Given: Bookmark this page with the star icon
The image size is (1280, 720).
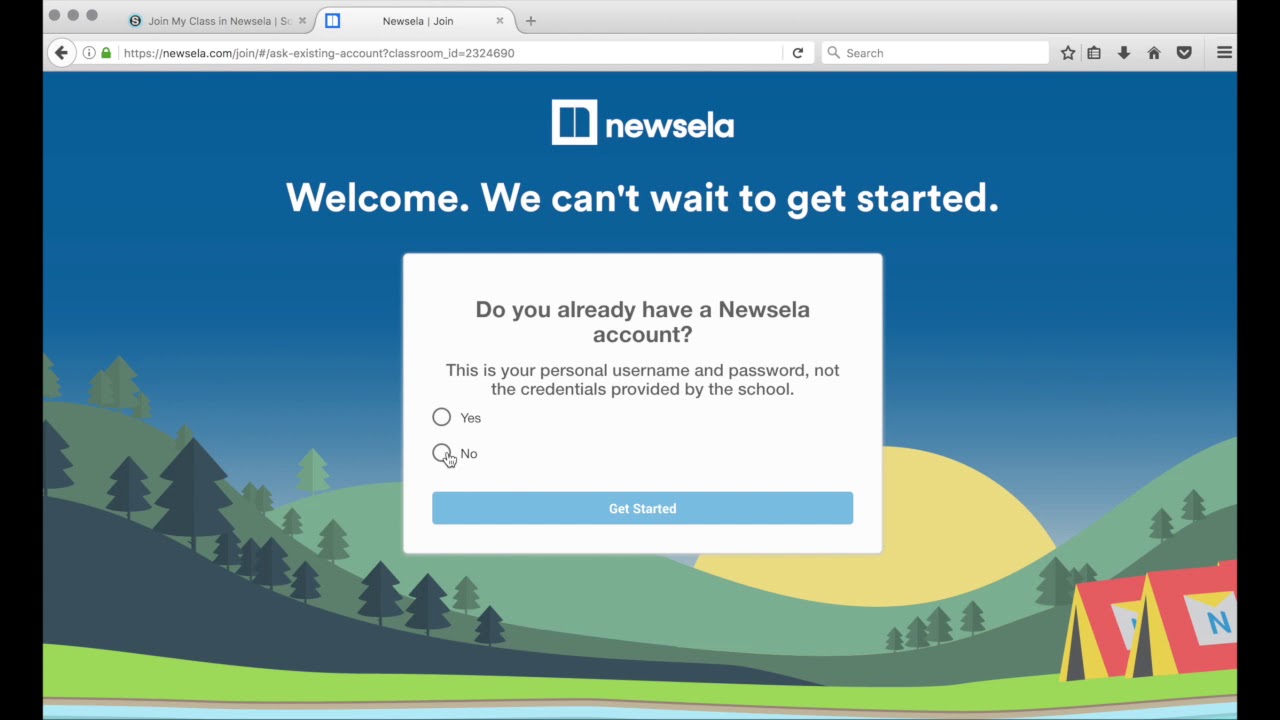Looking at the screenshot, I should coord(1068,53).
